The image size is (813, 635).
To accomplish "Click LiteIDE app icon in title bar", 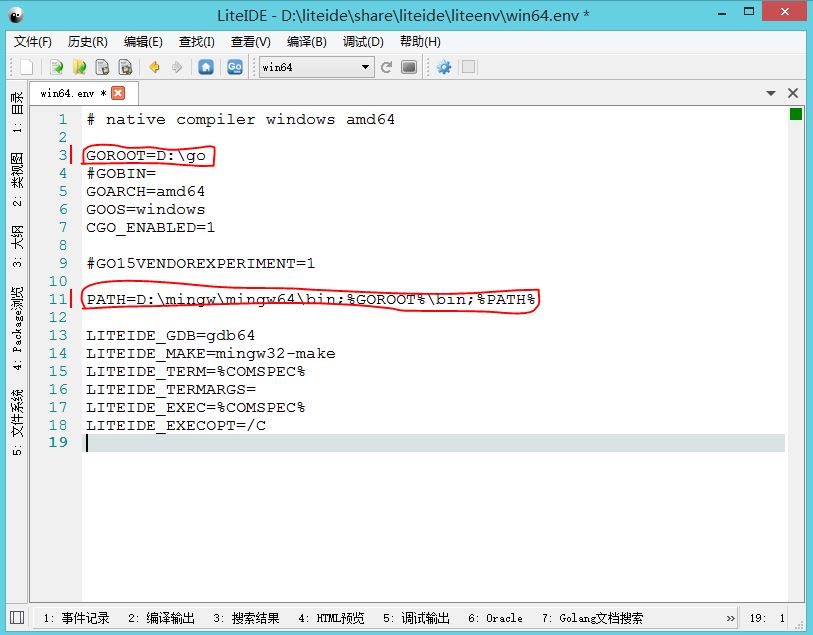I will tap(16, 16).
